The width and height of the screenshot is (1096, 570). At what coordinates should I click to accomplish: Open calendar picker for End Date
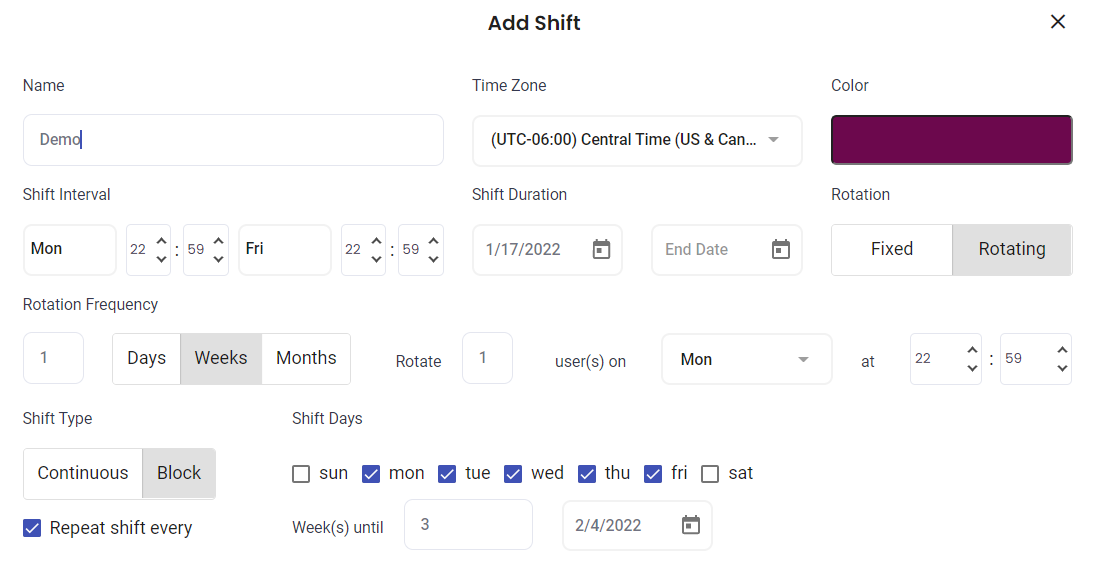pos(781,249)
